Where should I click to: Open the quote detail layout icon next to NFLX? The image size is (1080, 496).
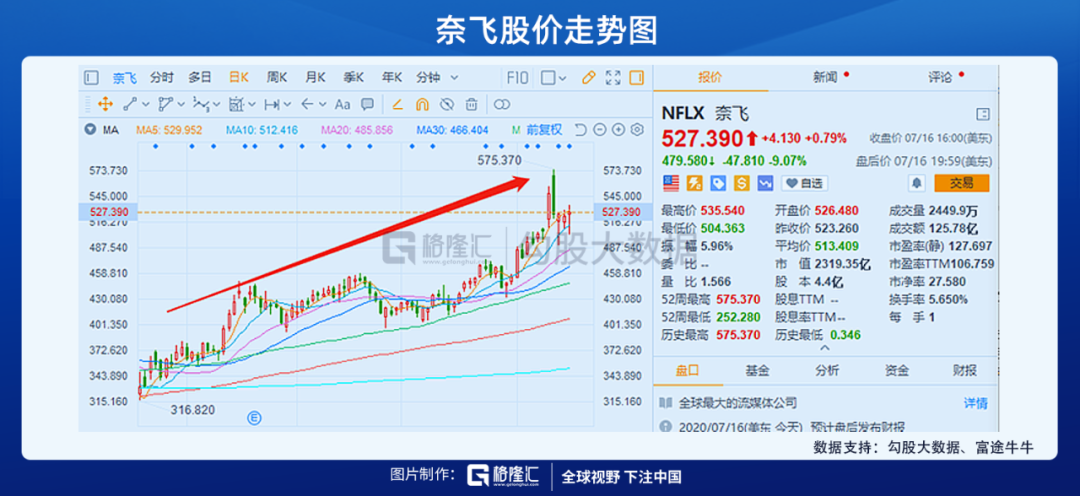pyautogui.click(x=983, y=114)
